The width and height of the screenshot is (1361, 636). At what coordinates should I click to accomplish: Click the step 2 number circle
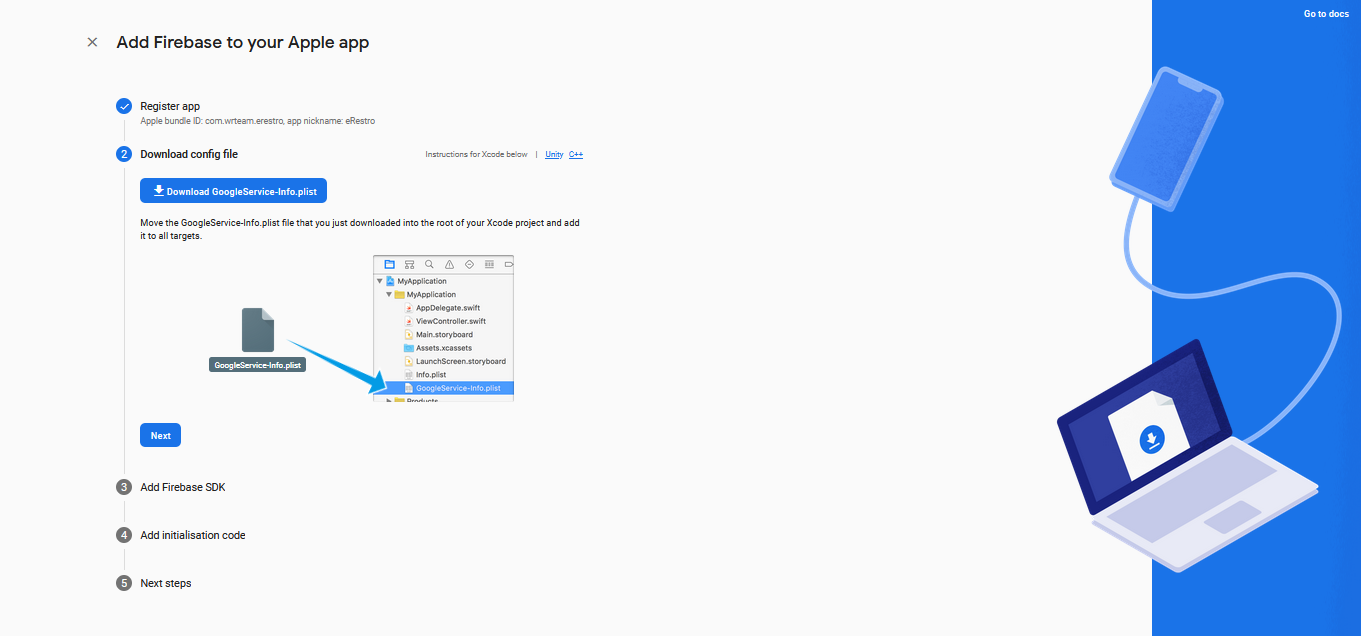[124, 154]
